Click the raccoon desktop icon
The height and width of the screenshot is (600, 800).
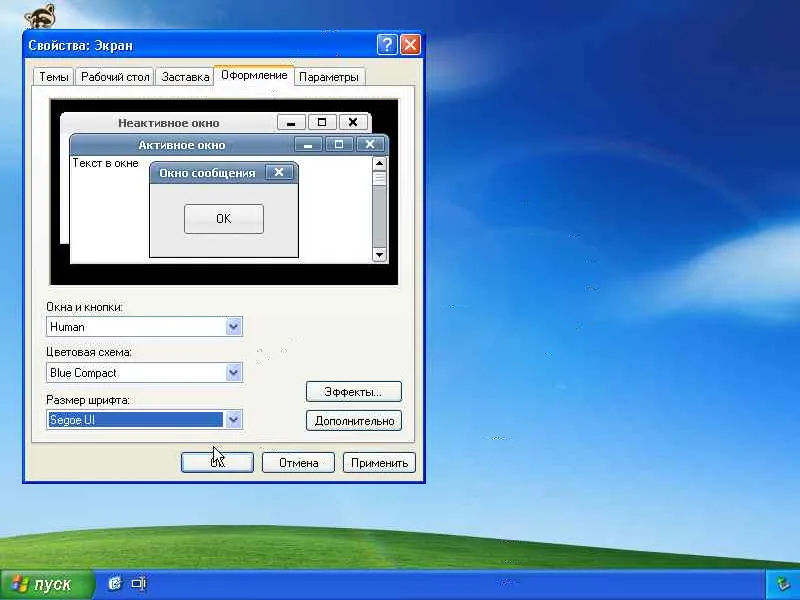click(x=40, y=17)
